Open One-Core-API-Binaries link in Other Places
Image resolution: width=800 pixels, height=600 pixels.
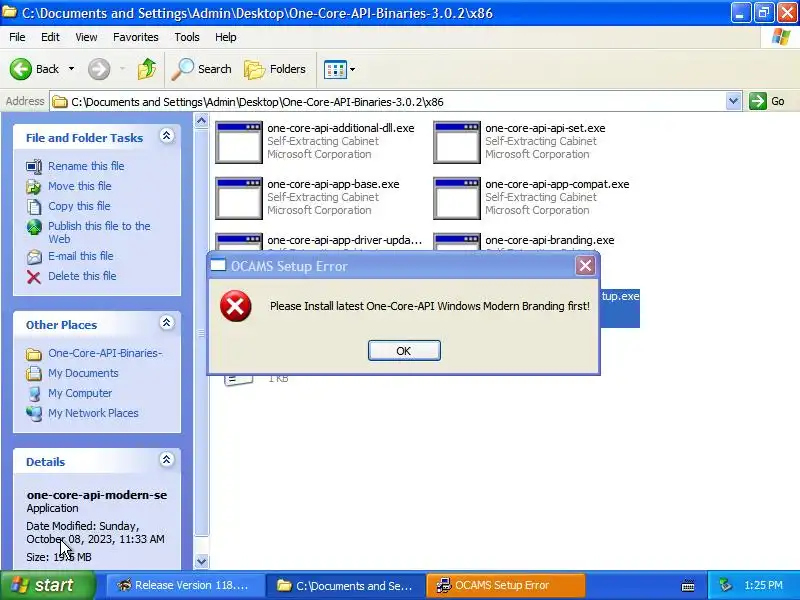105,353
